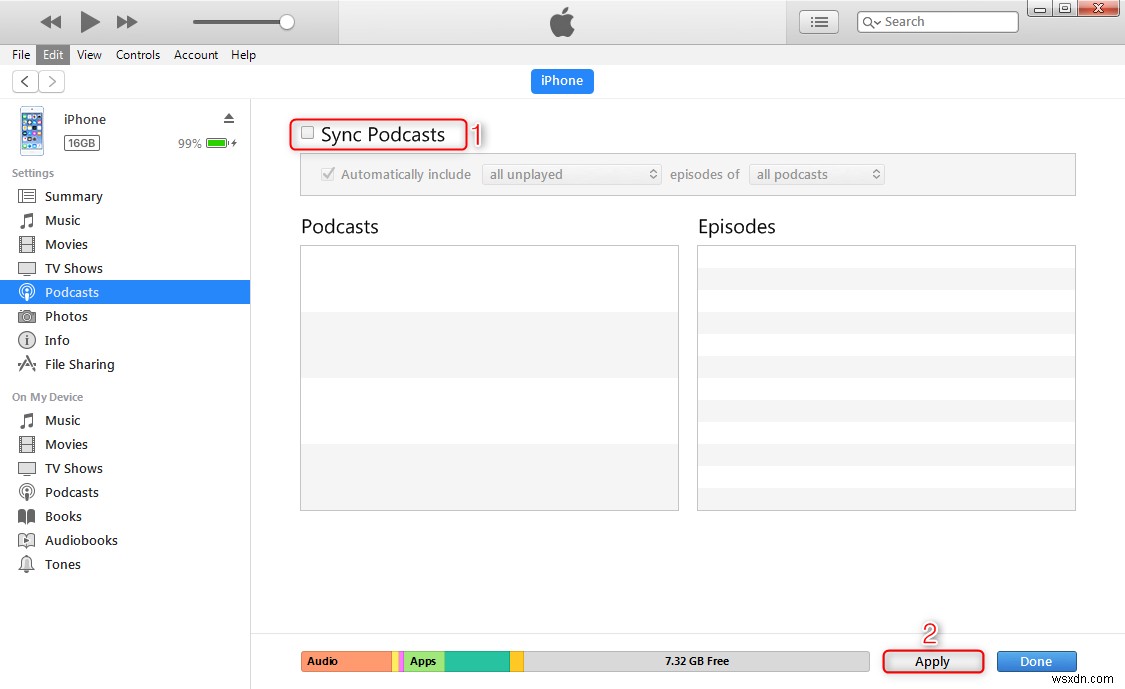Select Tones under On My Device
The image size is (1125, 689).
point(62,564)
